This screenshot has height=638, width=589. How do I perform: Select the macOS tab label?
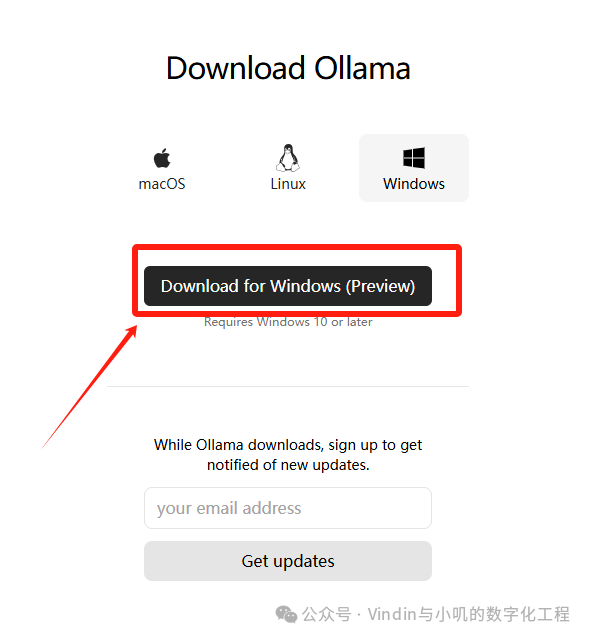162,184
